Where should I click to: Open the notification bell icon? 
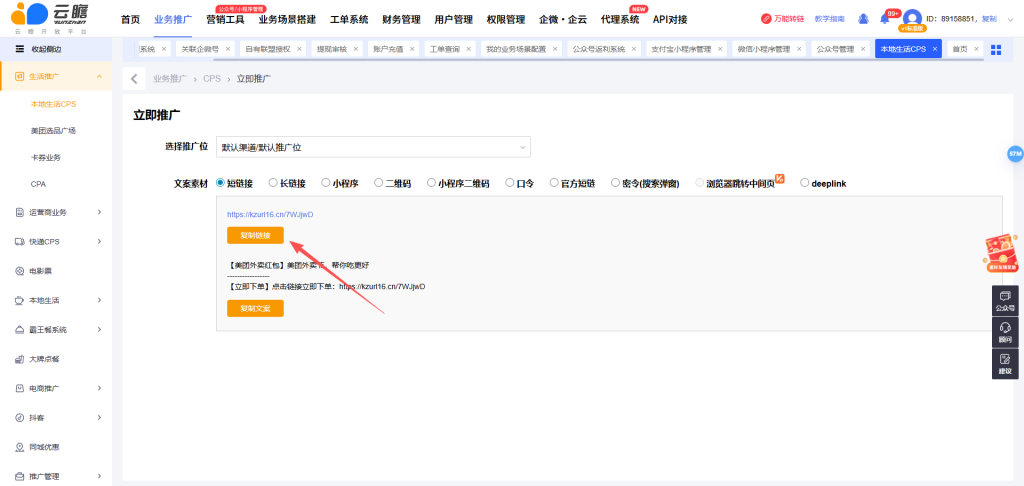pyautogui.click(x=884, y=19)
